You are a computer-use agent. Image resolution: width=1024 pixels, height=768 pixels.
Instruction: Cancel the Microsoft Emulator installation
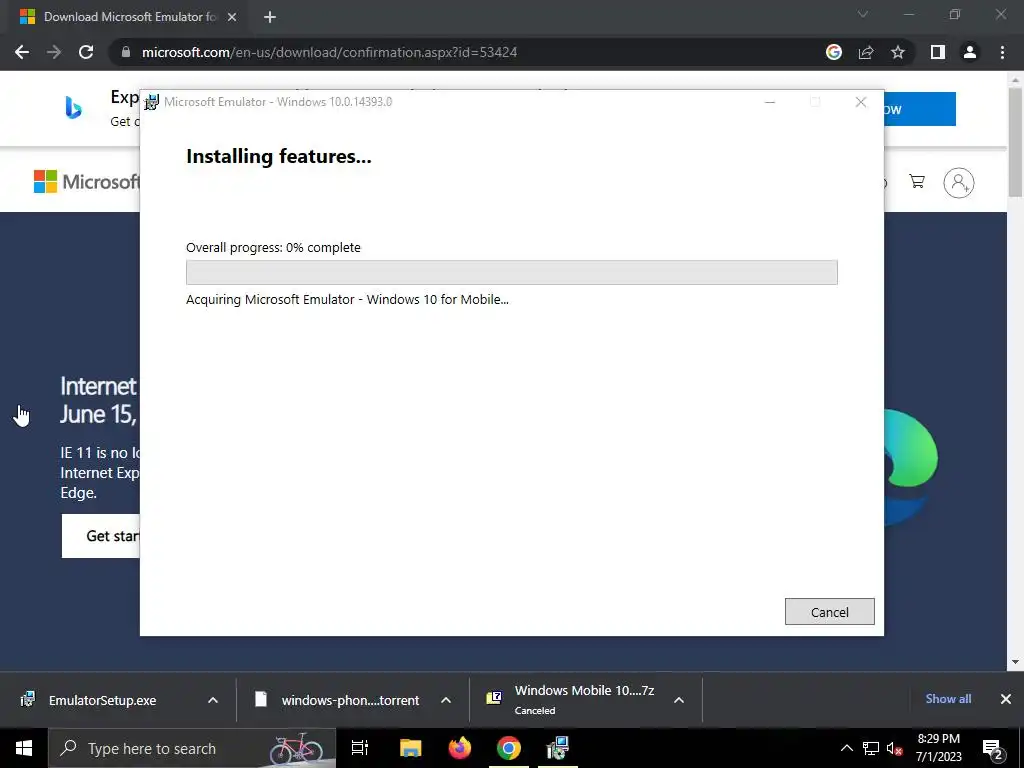829,611
